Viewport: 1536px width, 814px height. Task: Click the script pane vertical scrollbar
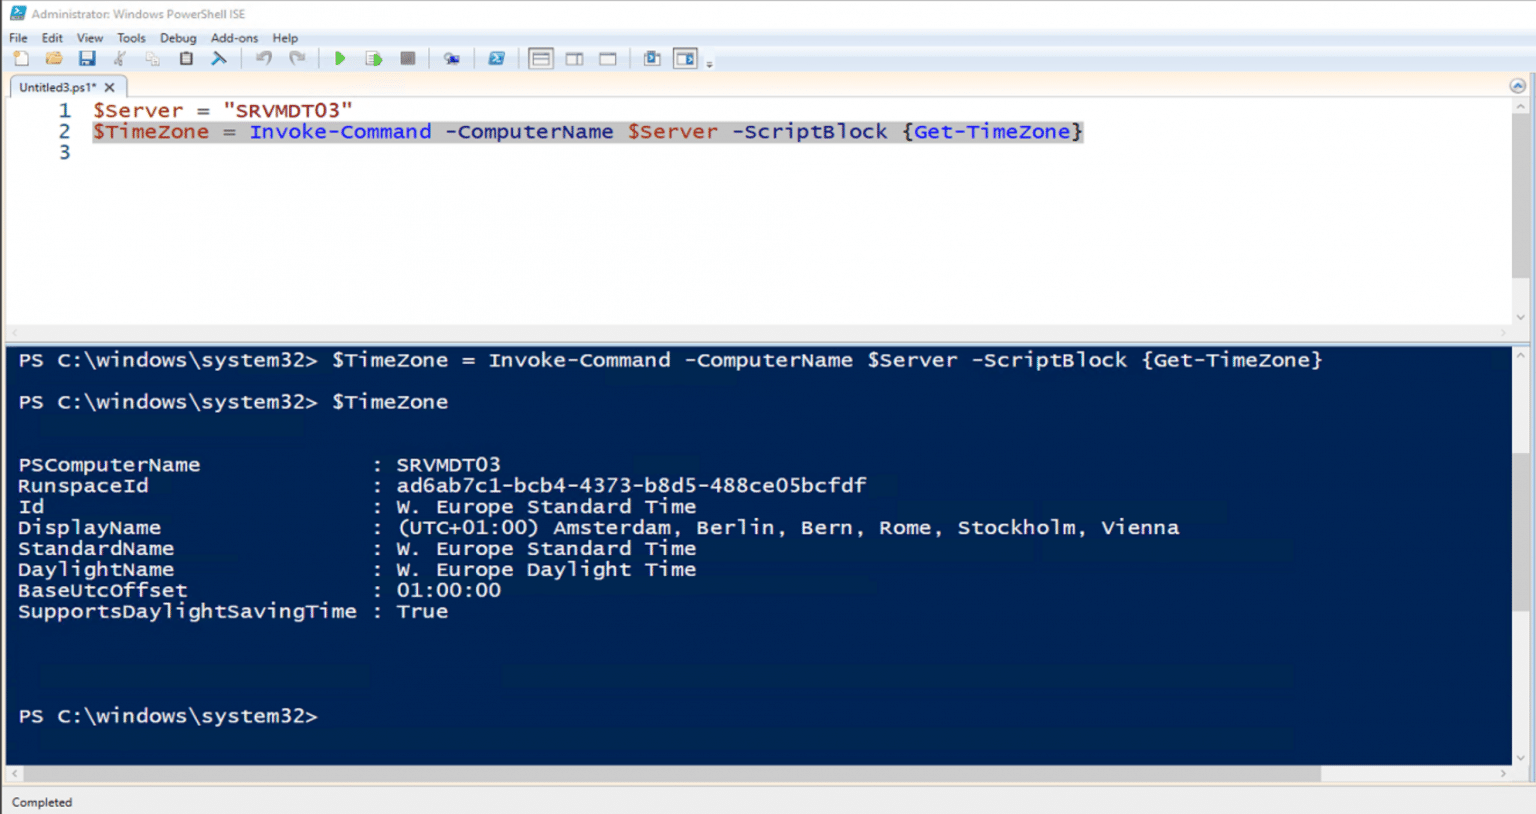(x=1520, y=195)
